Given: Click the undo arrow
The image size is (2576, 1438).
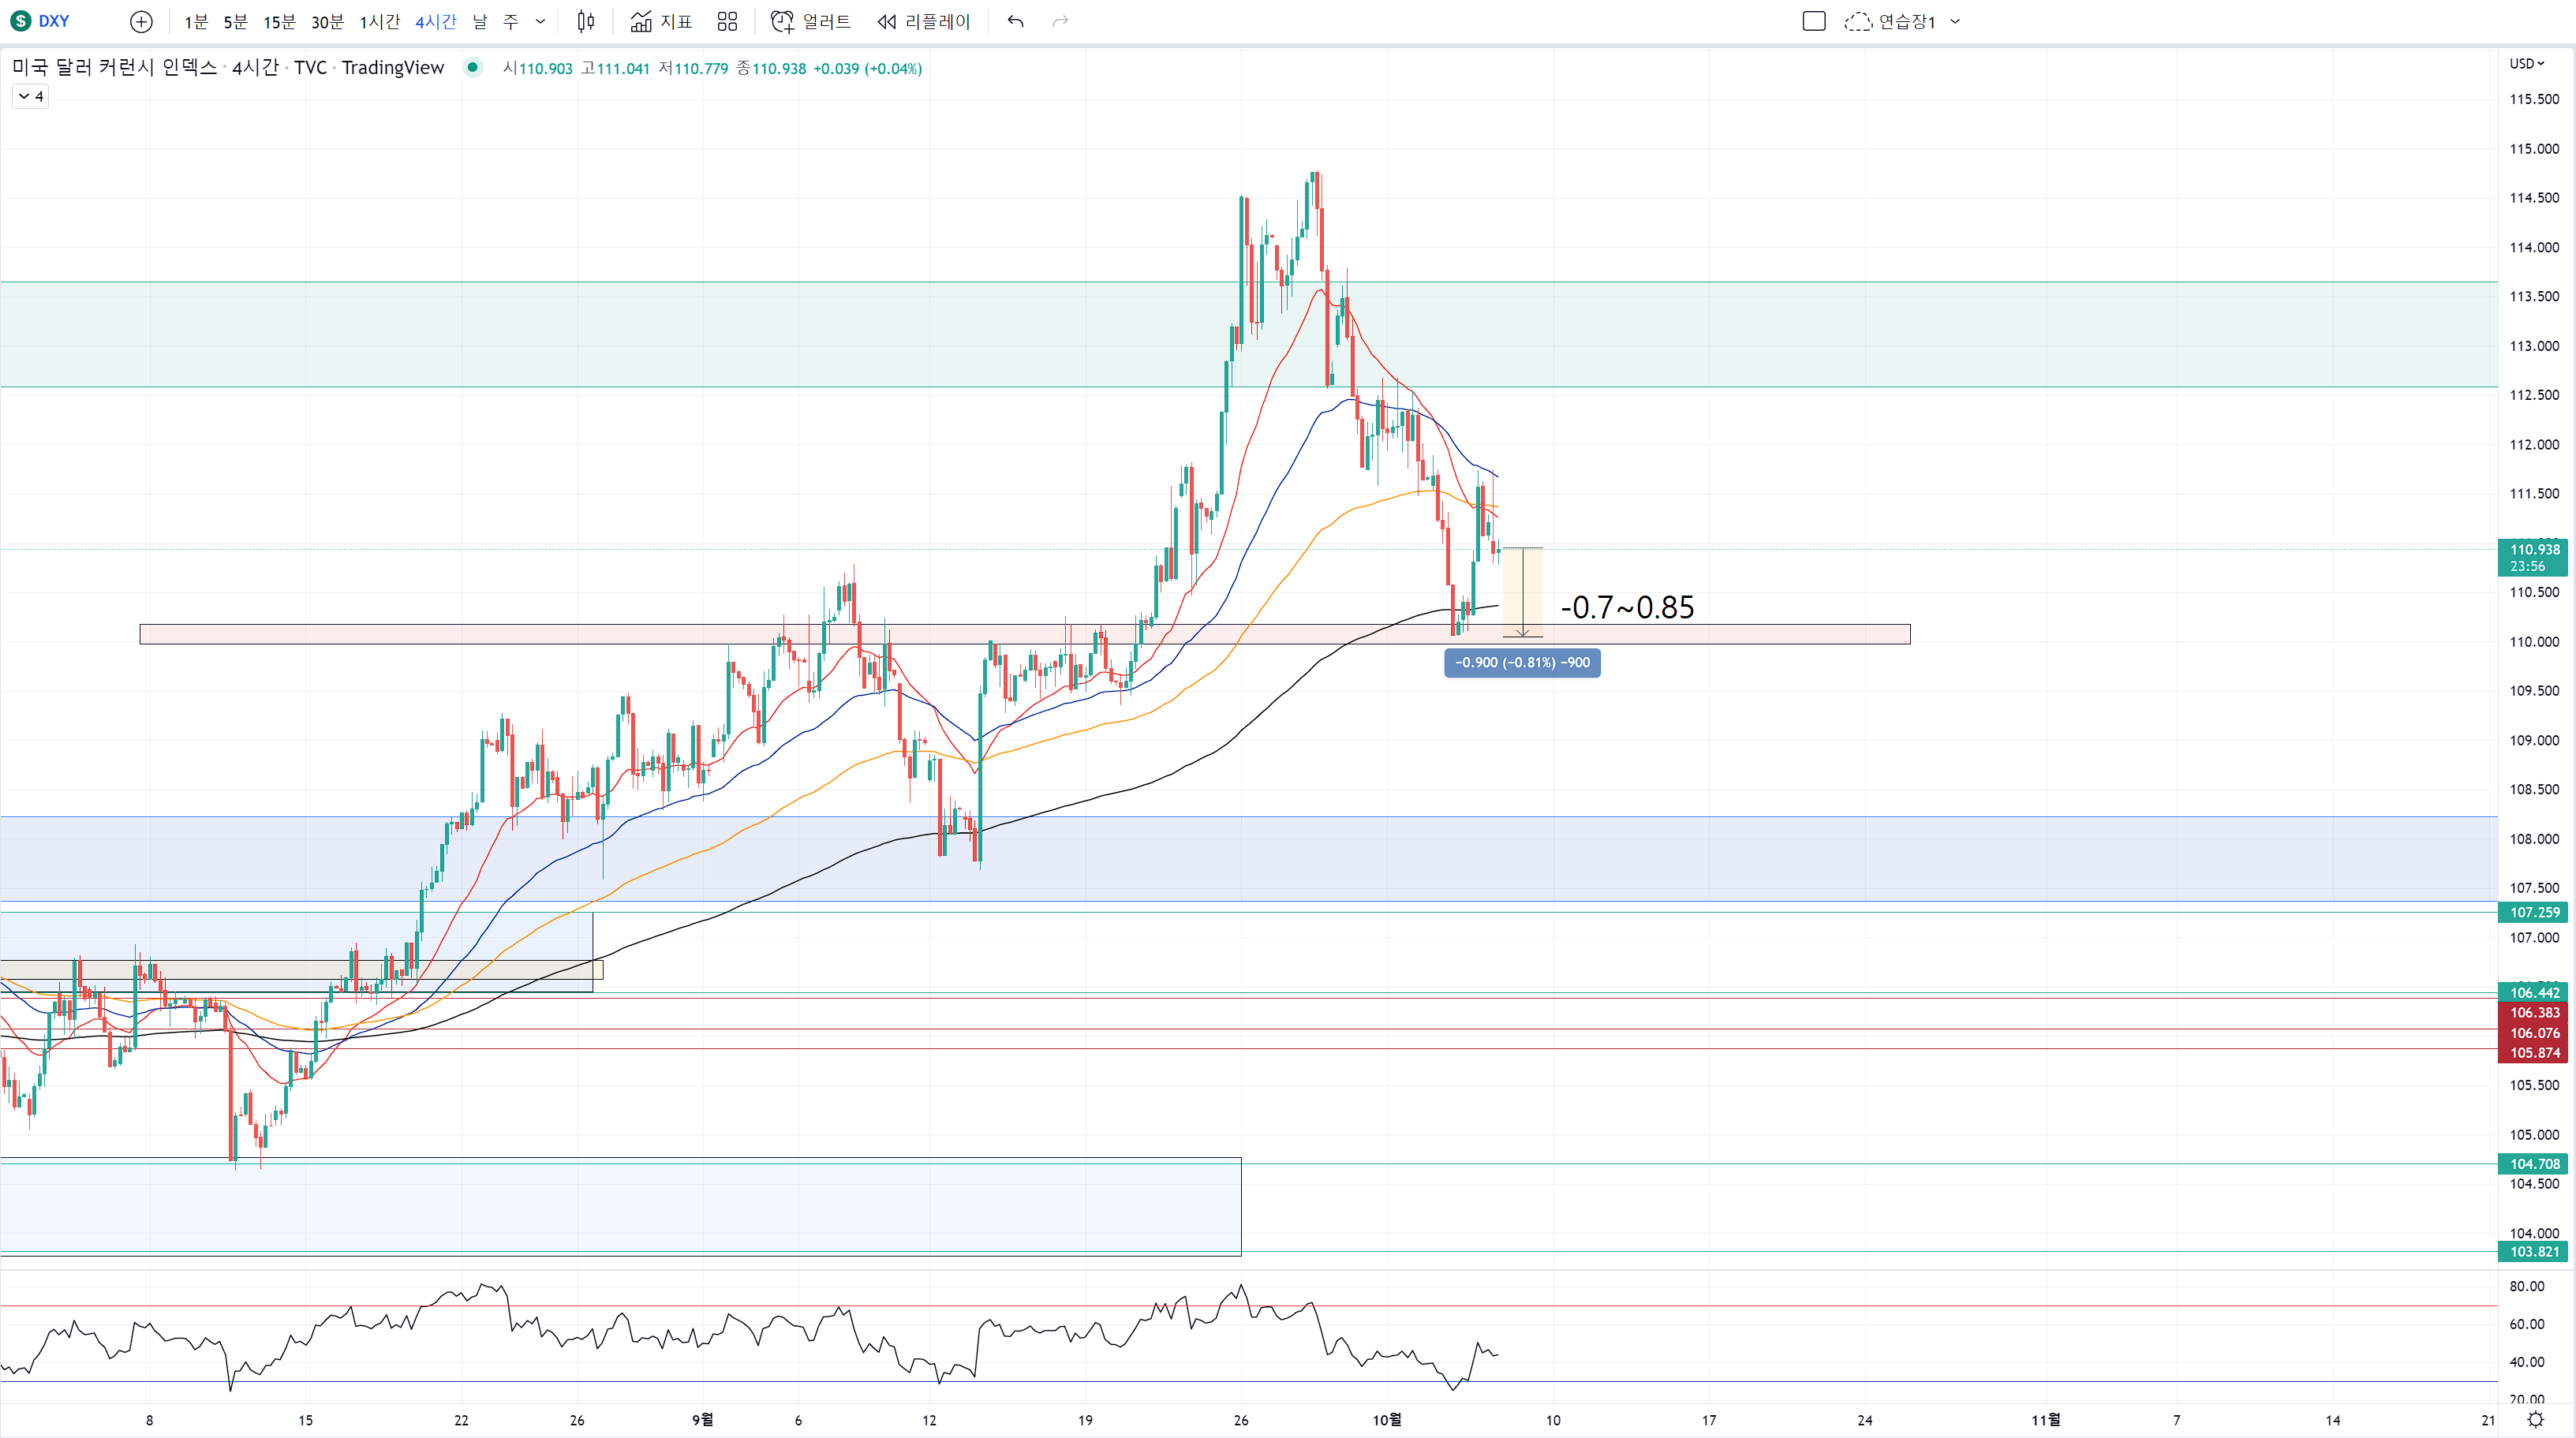Looking at the screenshot, I should 1015,21.
